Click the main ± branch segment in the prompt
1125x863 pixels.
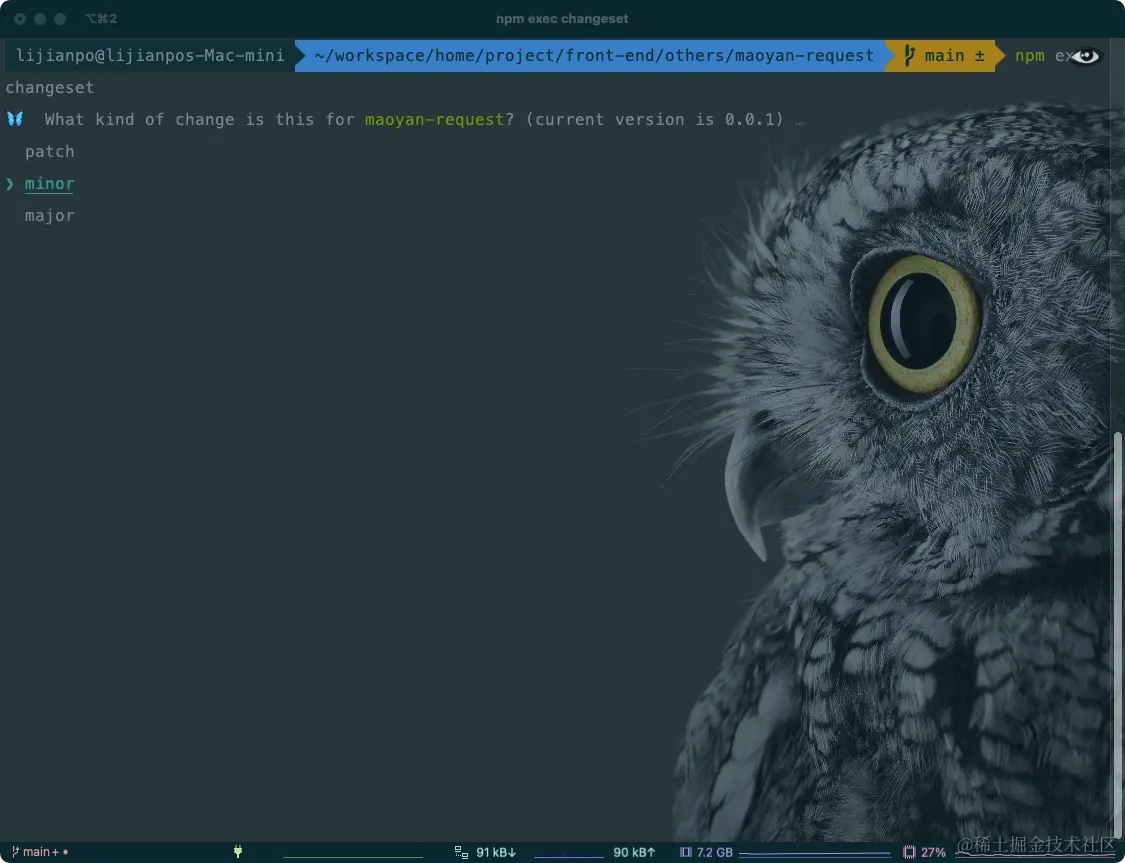click(944, 55)
